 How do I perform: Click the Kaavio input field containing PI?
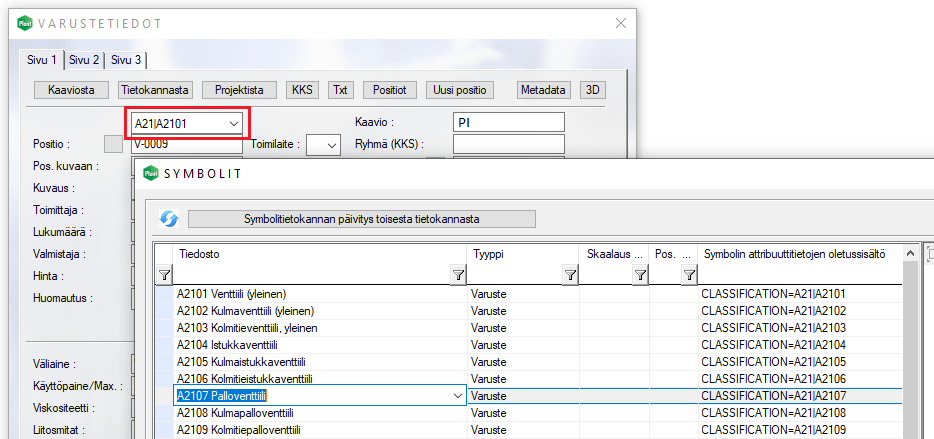click(x=508, y=122)
